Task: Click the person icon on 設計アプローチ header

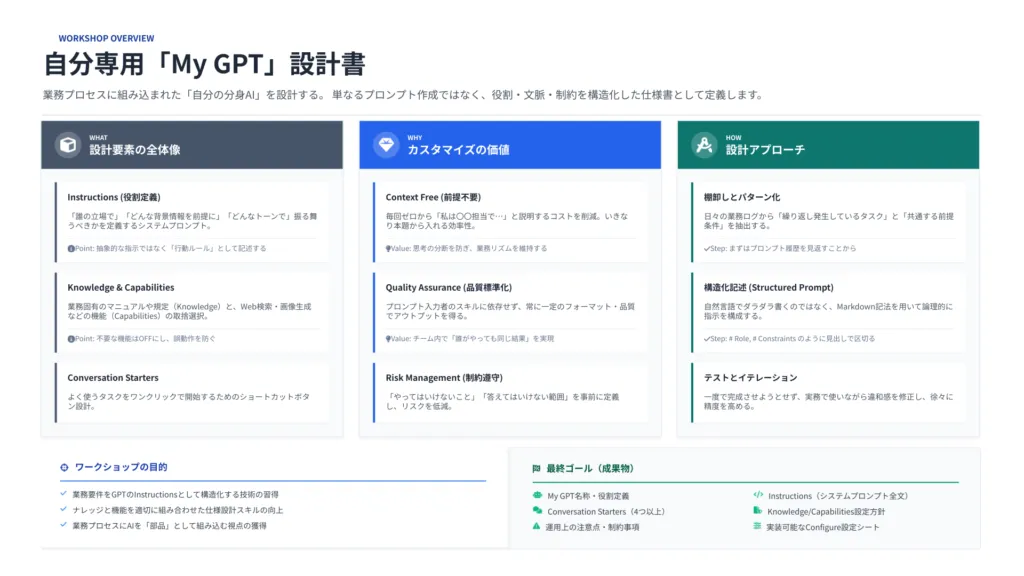Action: click(x=705, y=144)
